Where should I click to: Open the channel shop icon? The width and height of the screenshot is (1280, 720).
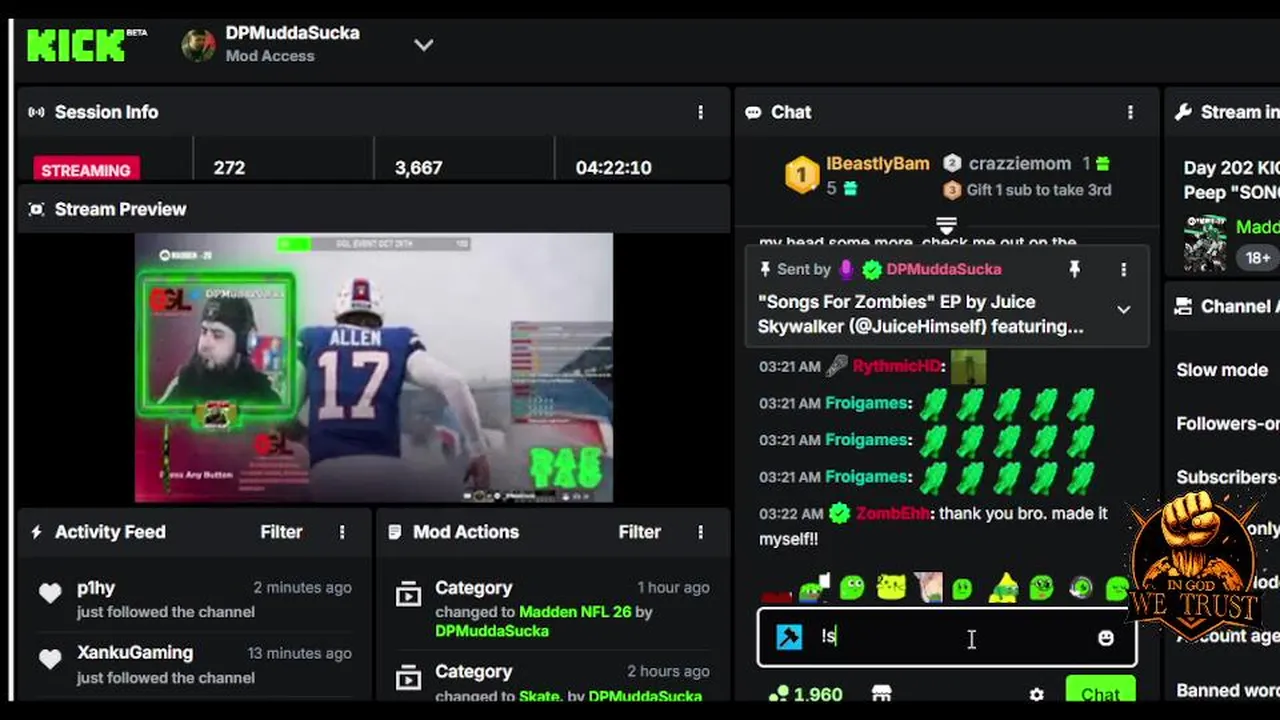coord(881,694)
